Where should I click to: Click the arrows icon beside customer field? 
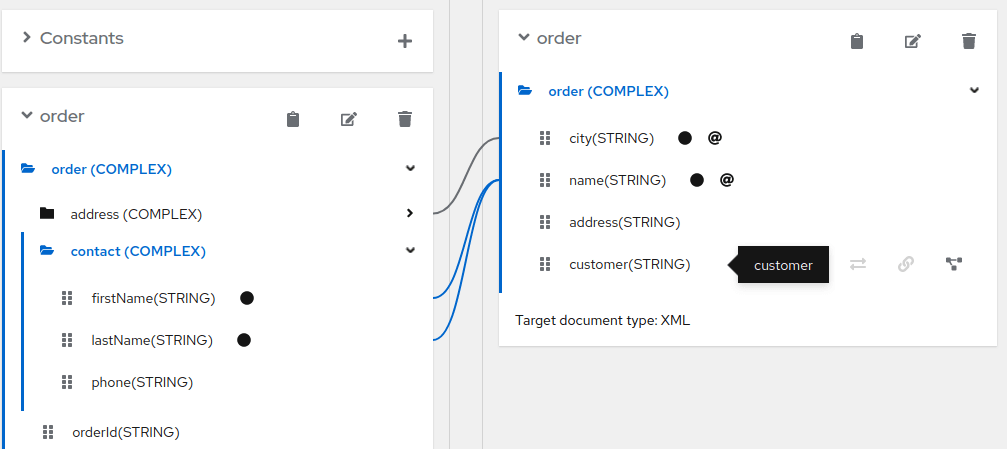coord(858,264)
